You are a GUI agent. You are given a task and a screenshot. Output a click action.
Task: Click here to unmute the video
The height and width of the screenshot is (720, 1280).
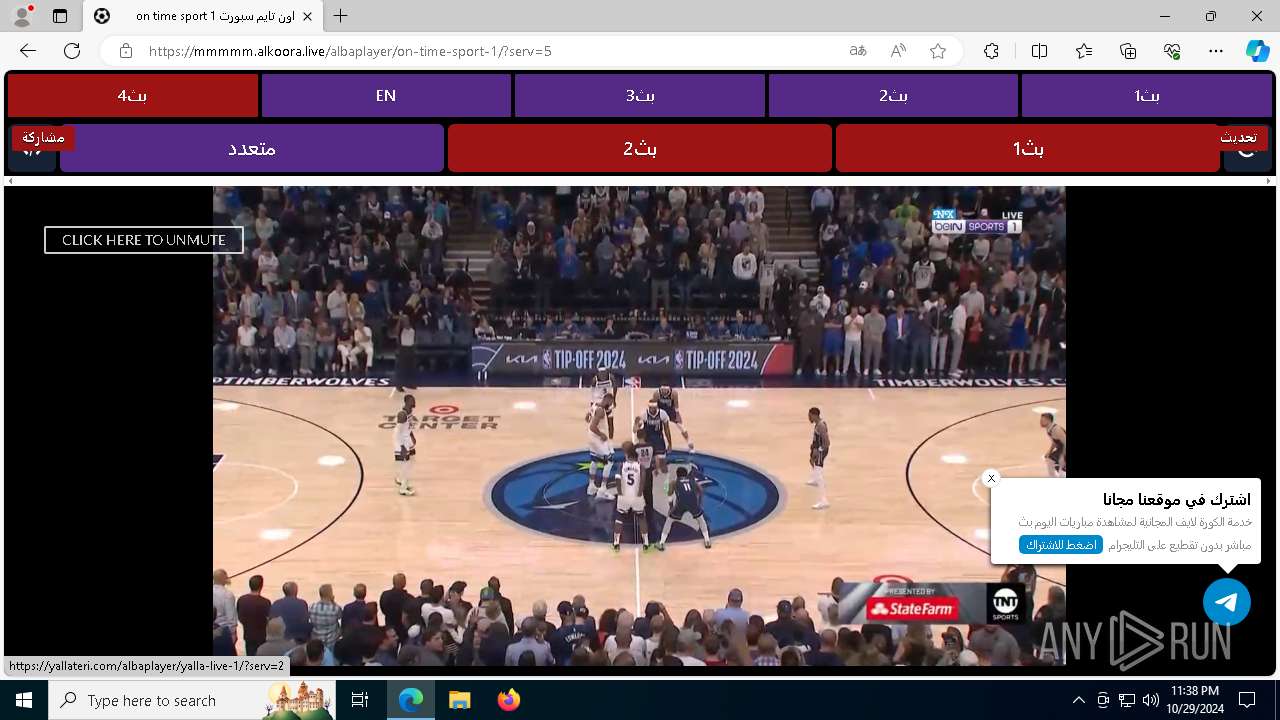click(144, 240)
